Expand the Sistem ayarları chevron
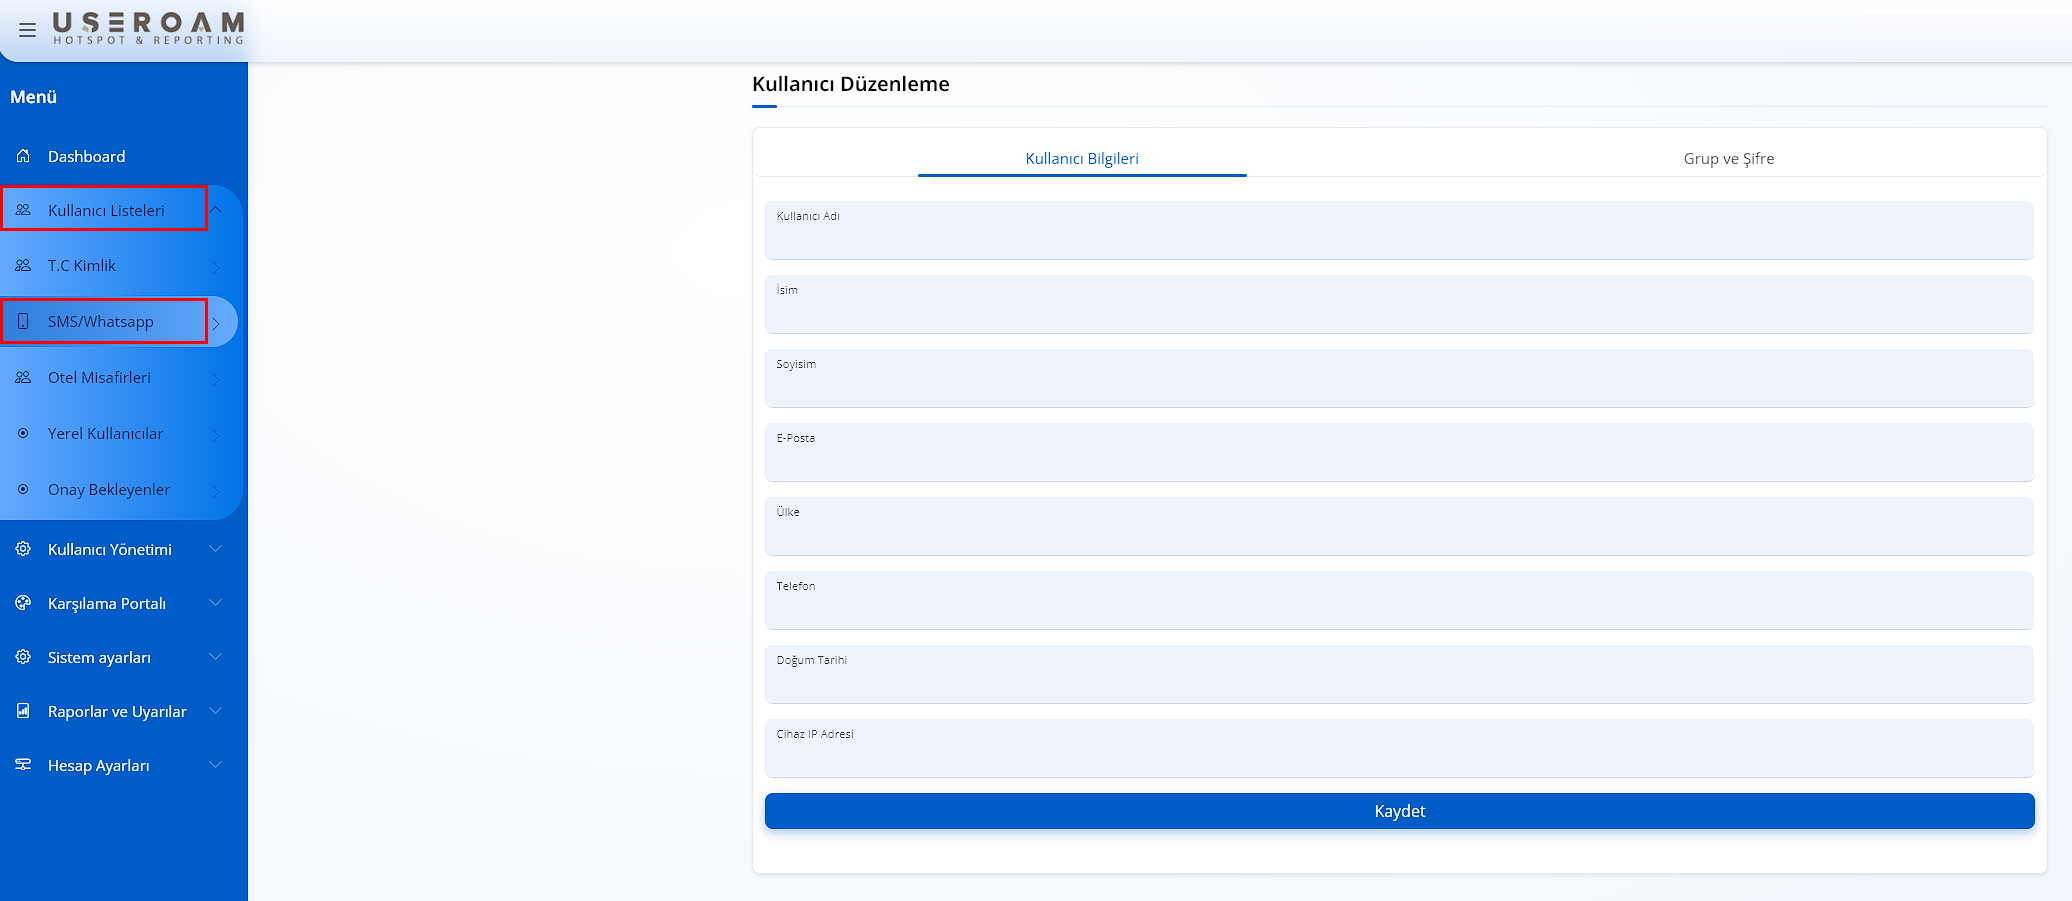The width and height of the screenshot is (2072, 901). [x=215, y=657]
